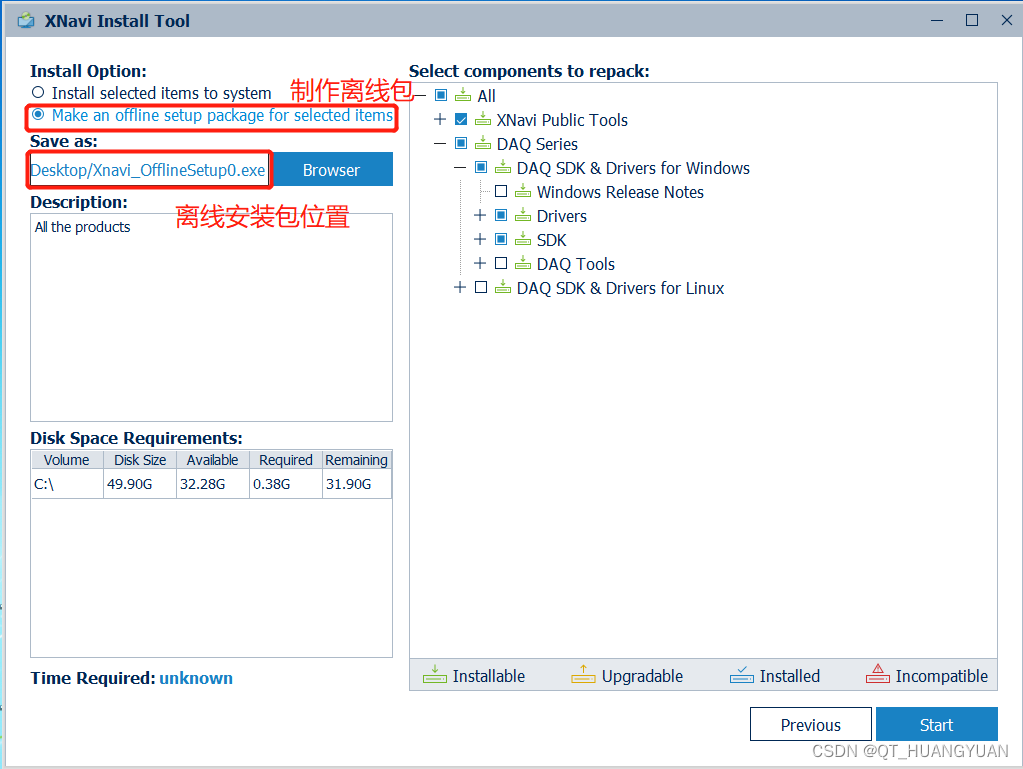Click the red Incompatible legend icon
The image size is (1023, 769).
pyautogui.click(x=878, y=674)
